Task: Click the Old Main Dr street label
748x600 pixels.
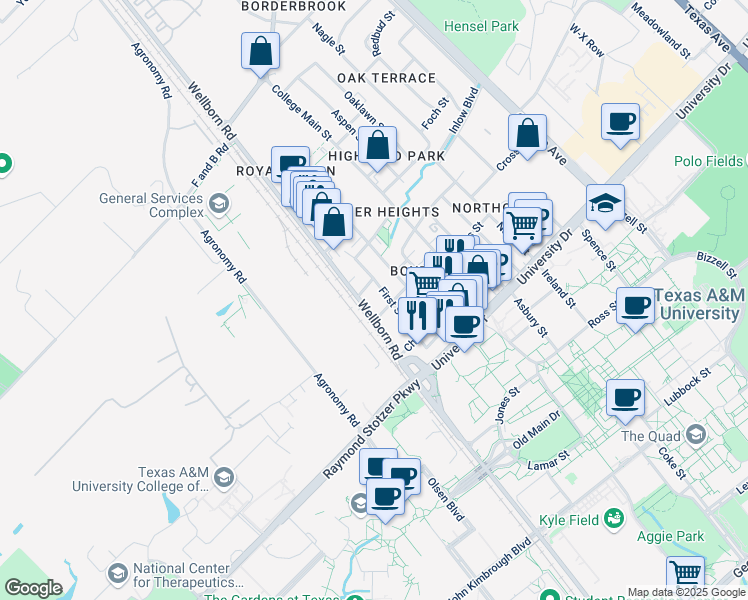Action: pyautogui.click(x=537, y=430)
